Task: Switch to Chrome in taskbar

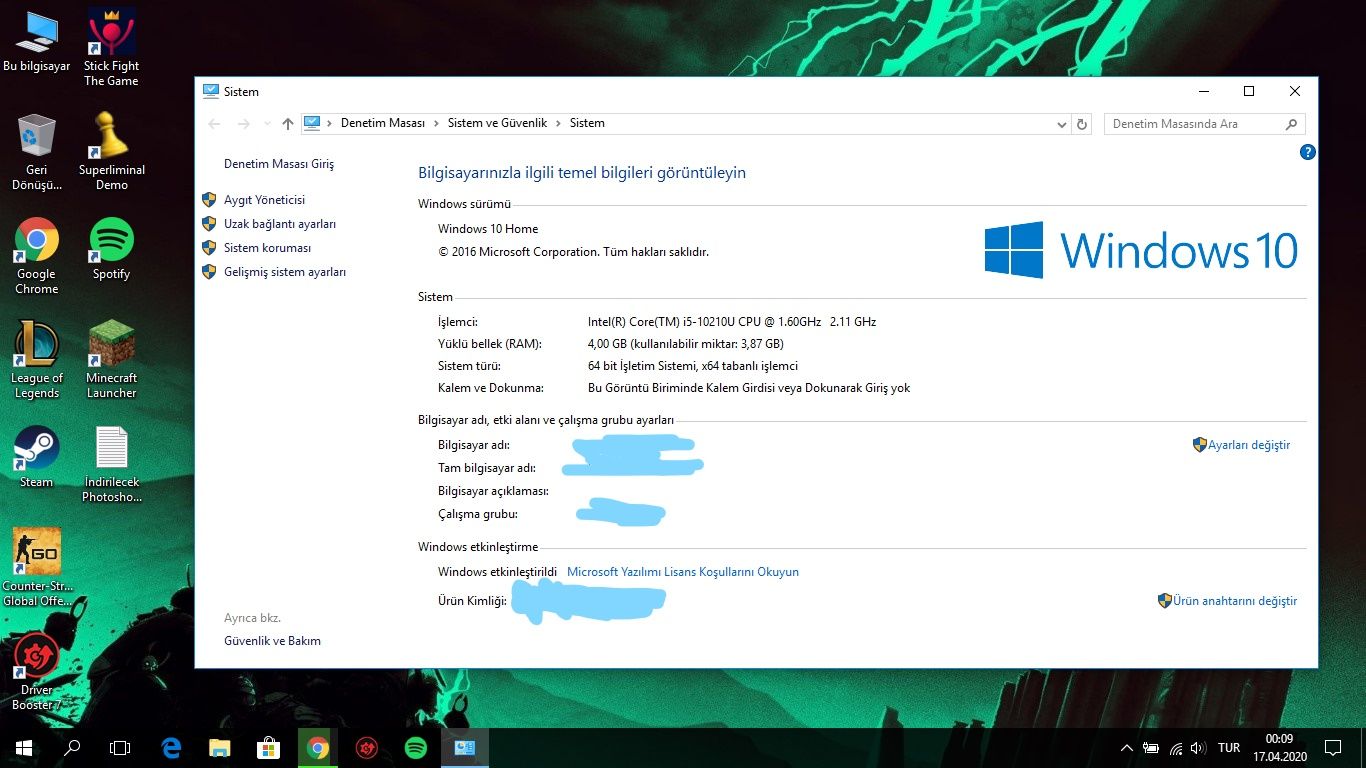Action: tap(318, 747)
